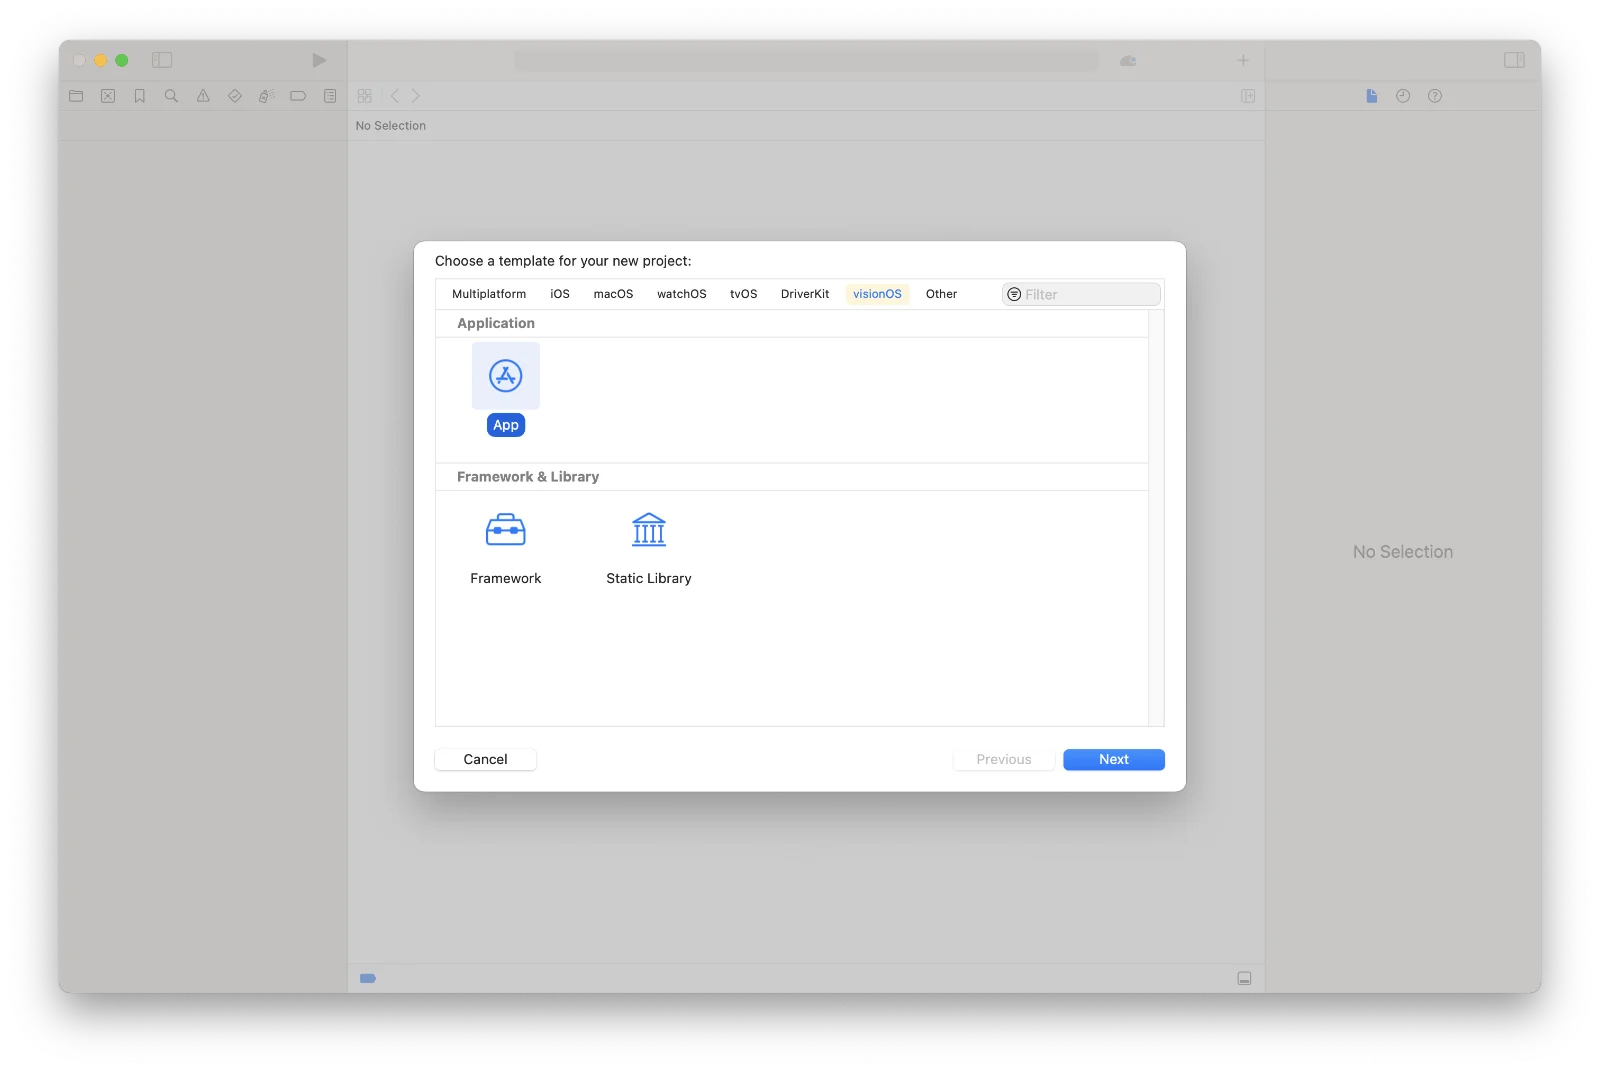
Task: Click into the template Filter field
Action: click(x=1081, y=294)
